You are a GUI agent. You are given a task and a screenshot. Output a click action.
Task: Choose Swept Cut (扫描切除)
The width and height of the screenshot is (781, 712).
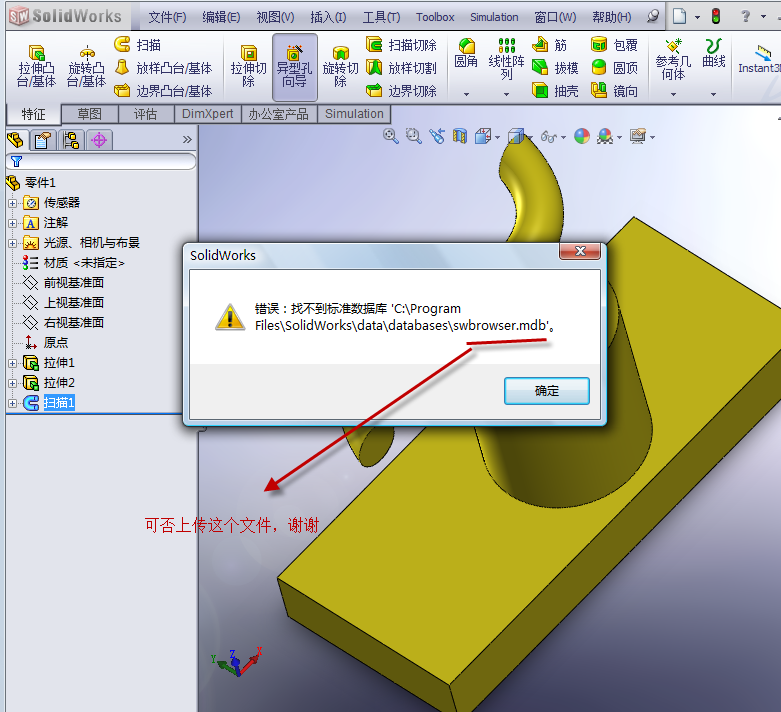[401, 45]
